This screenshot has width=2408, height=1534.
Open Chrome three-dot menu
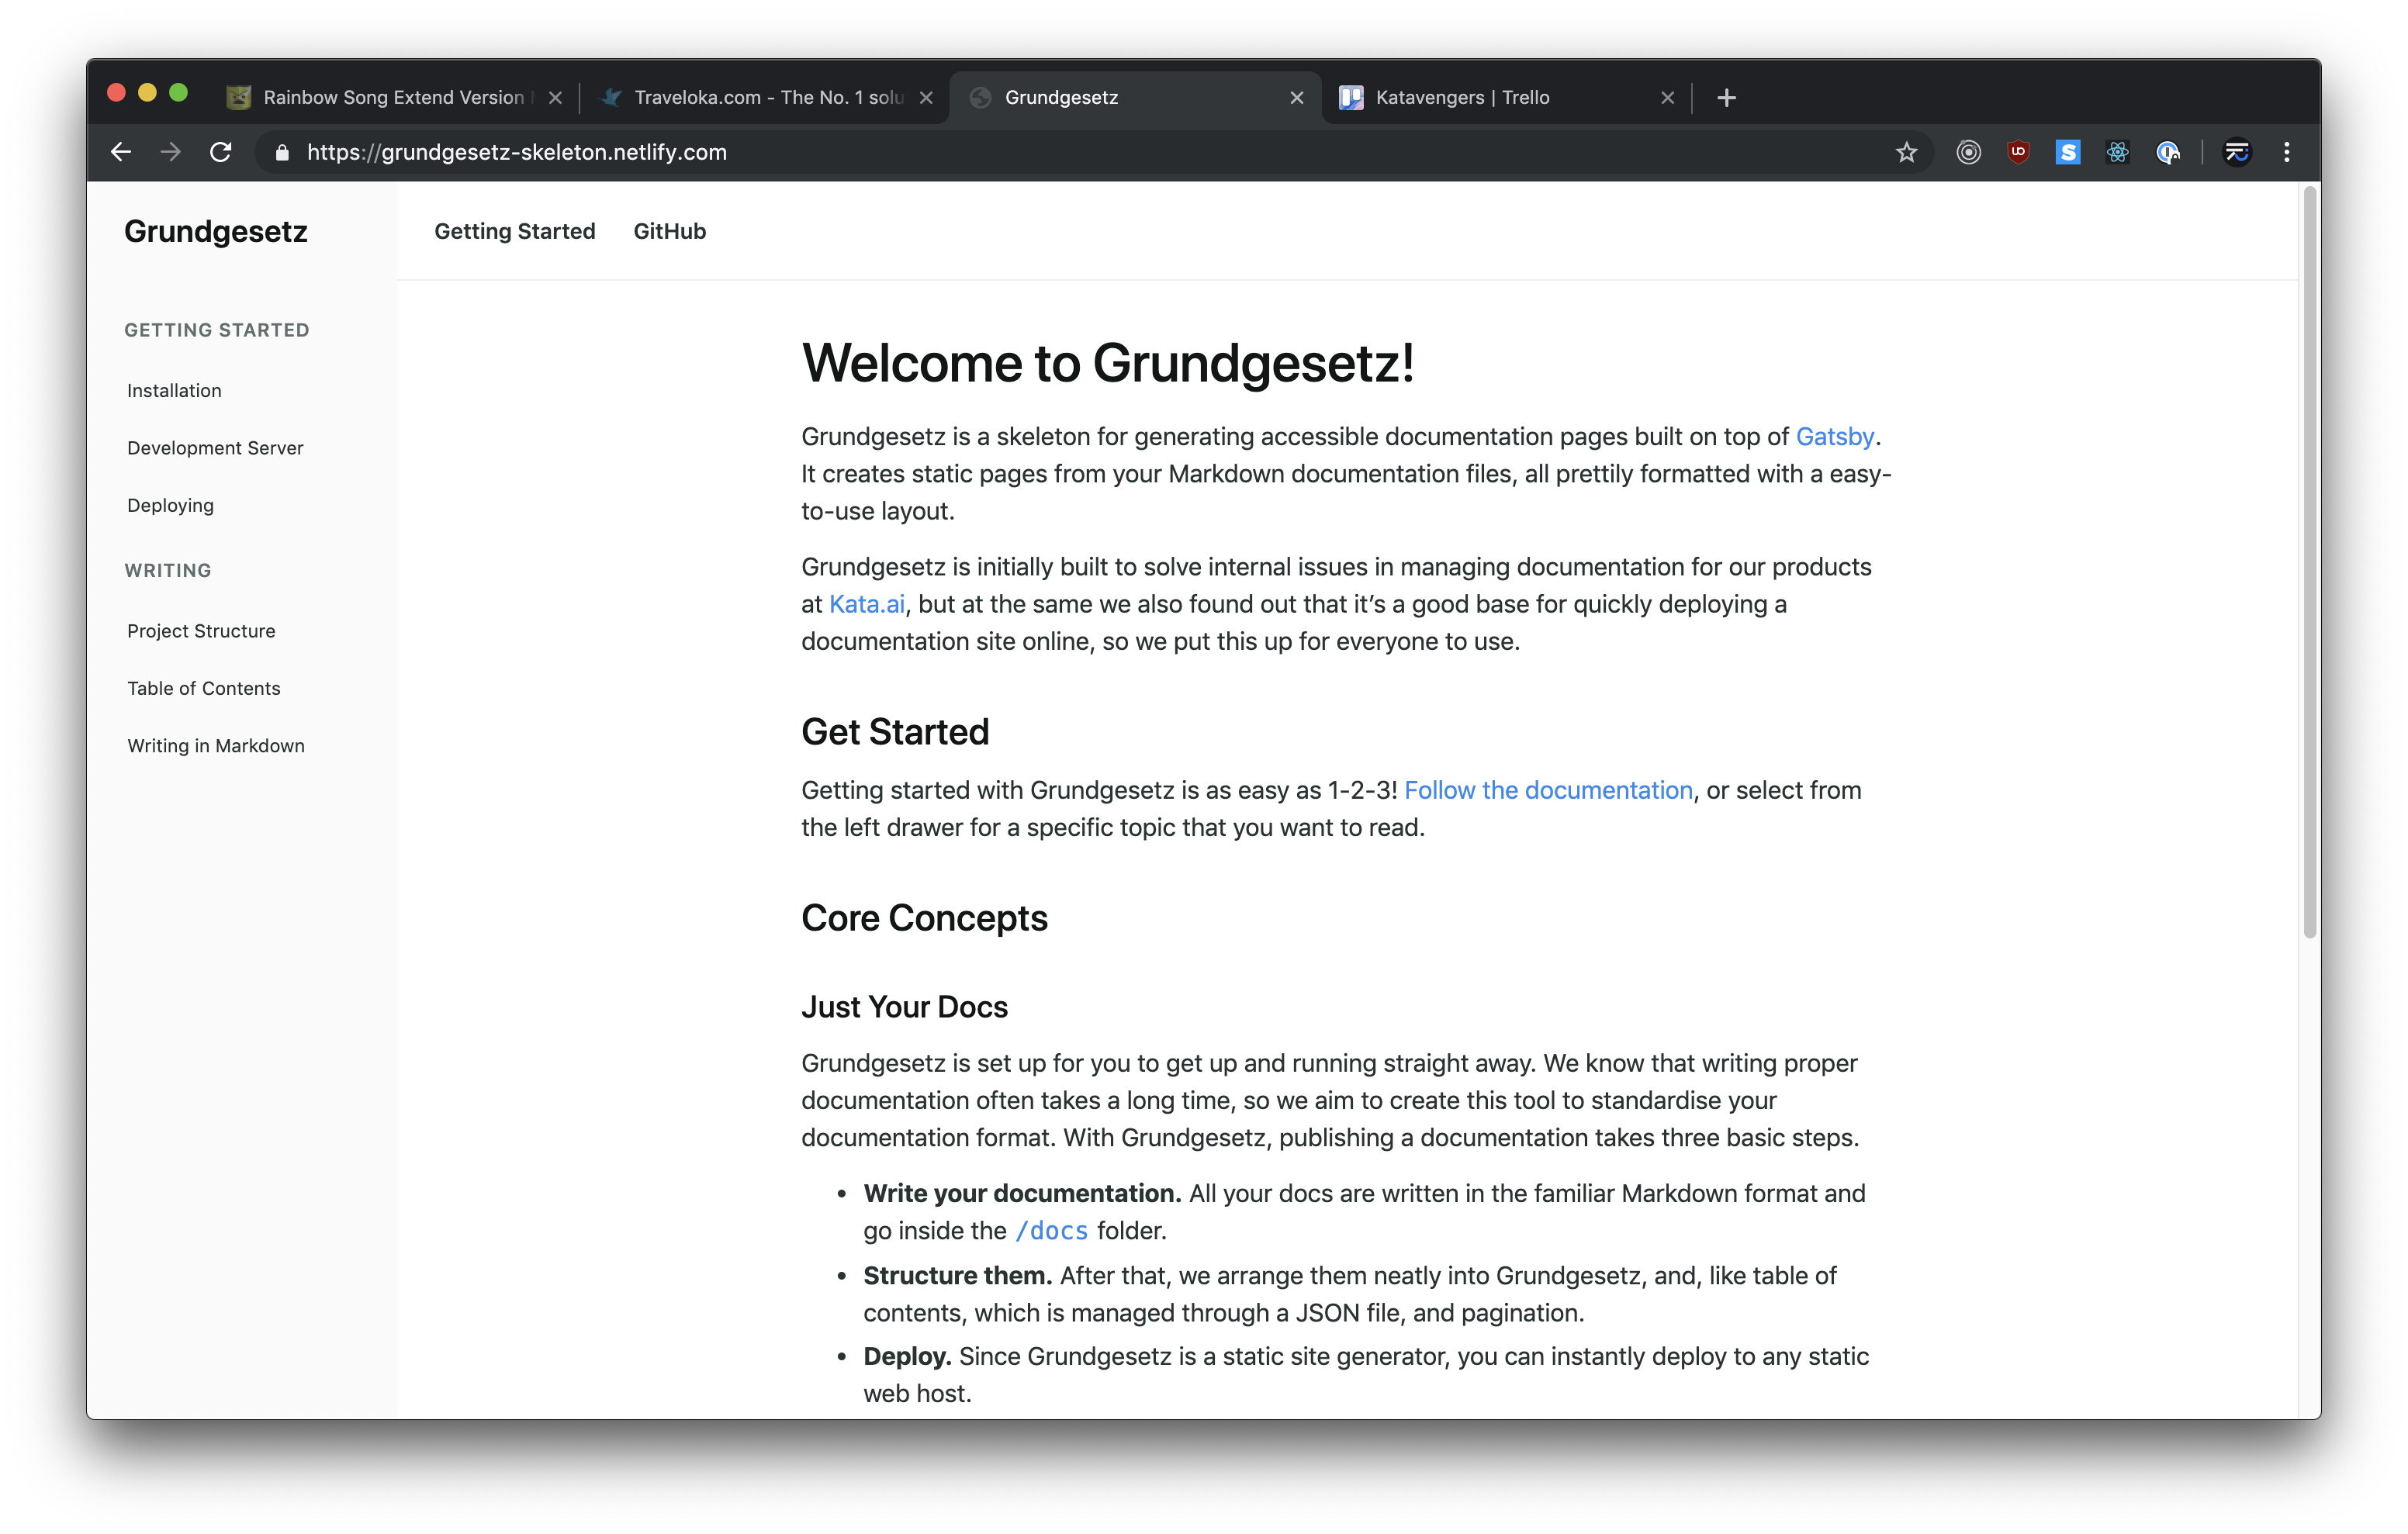click(x=2287, y=152)
